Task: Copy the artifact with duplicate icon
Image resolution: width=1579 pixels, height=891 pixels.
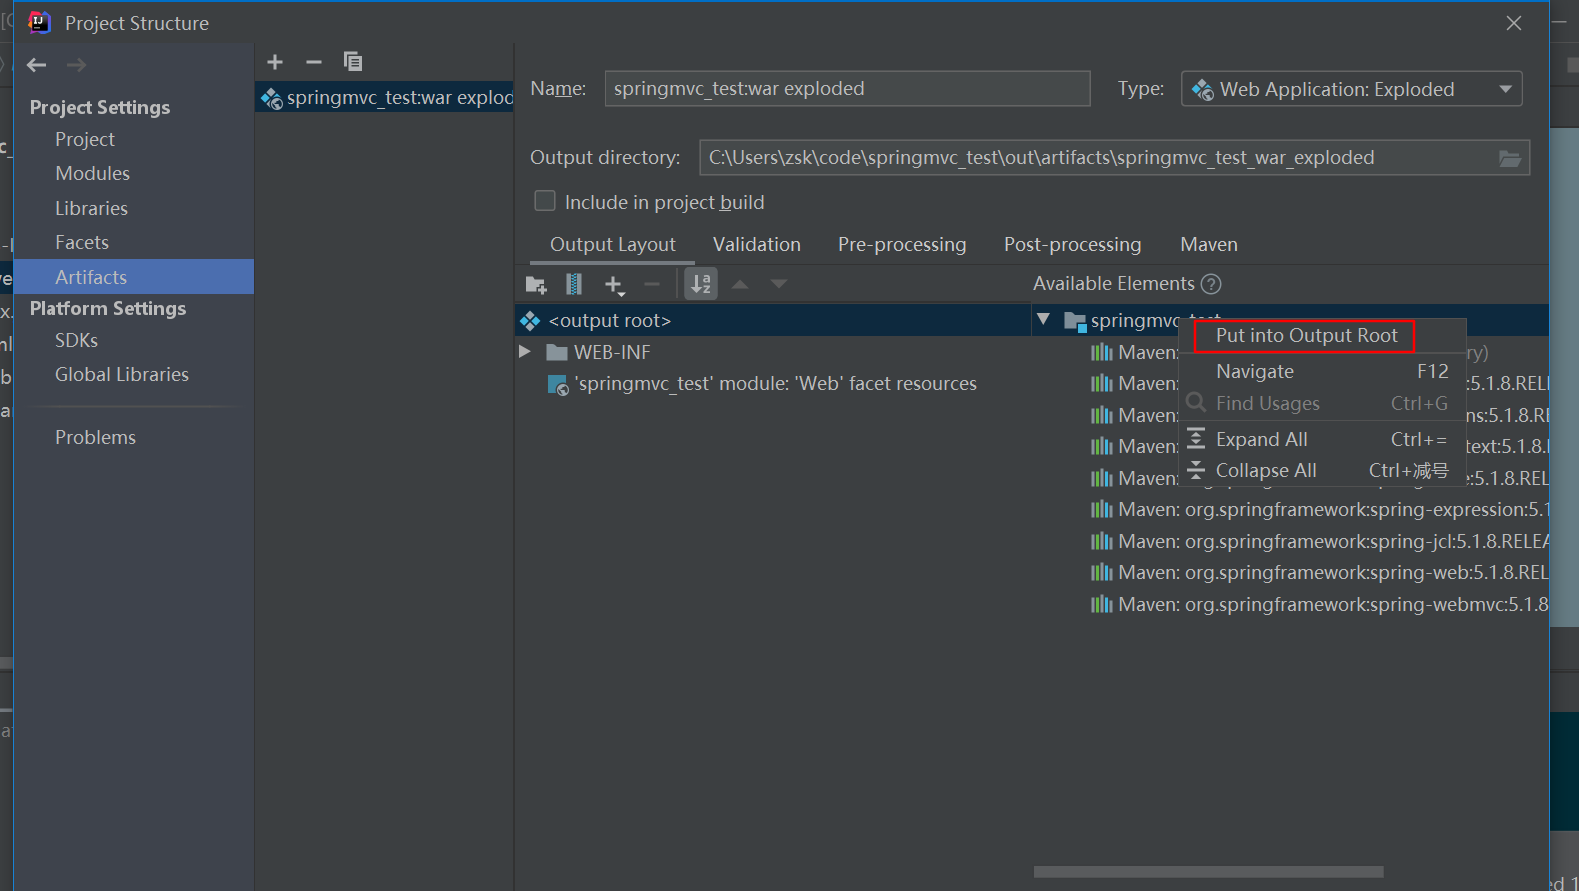Action: tap(352, 62)
